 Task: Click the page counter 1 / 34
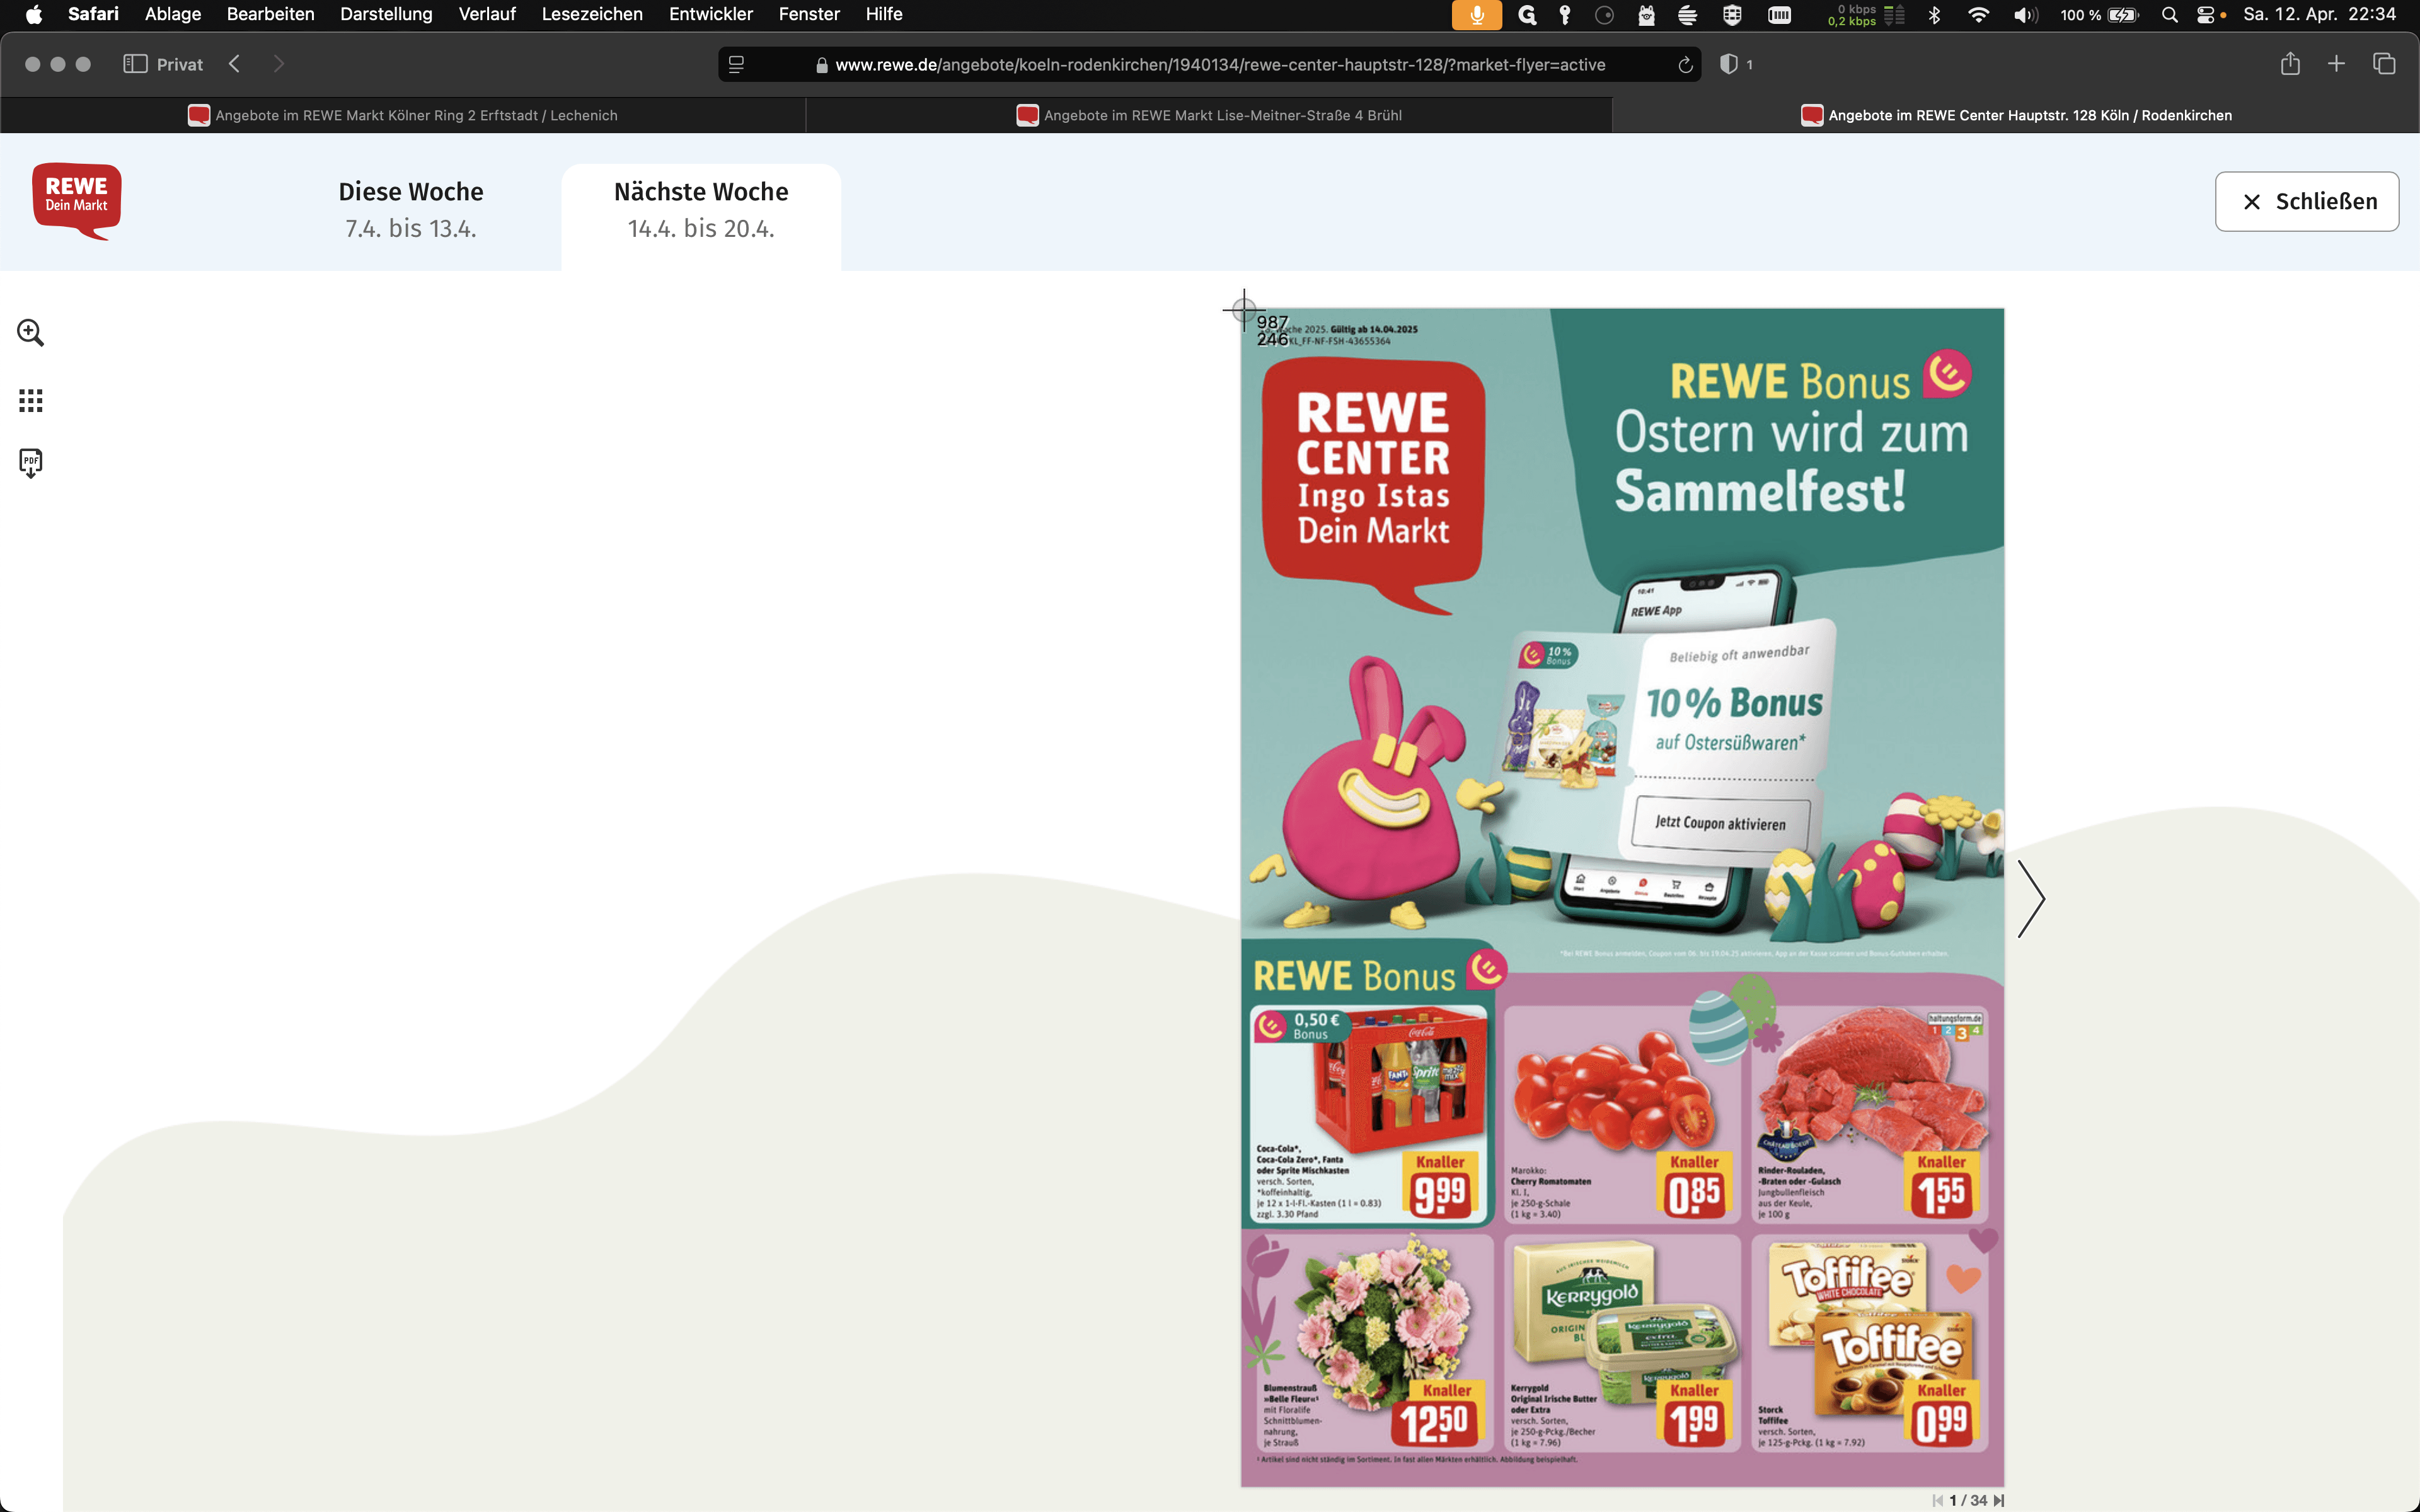[1968, 1500]
